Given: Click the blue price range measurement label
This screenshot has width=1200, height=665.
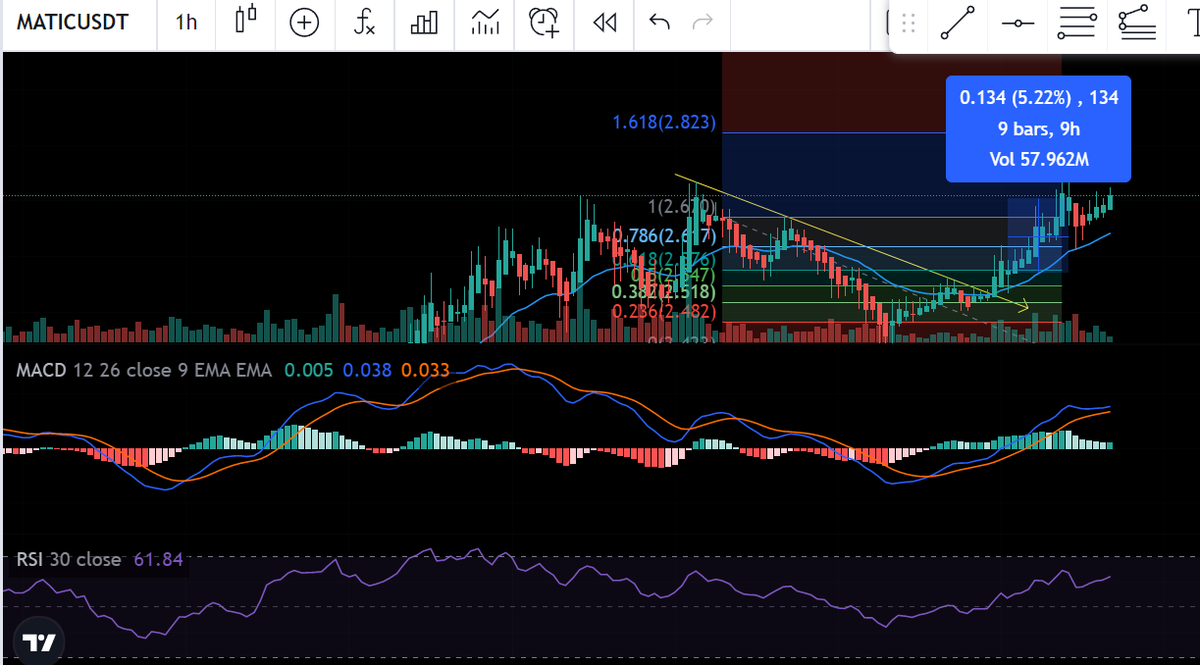Looking at the screenshot, I should 1039,128.
